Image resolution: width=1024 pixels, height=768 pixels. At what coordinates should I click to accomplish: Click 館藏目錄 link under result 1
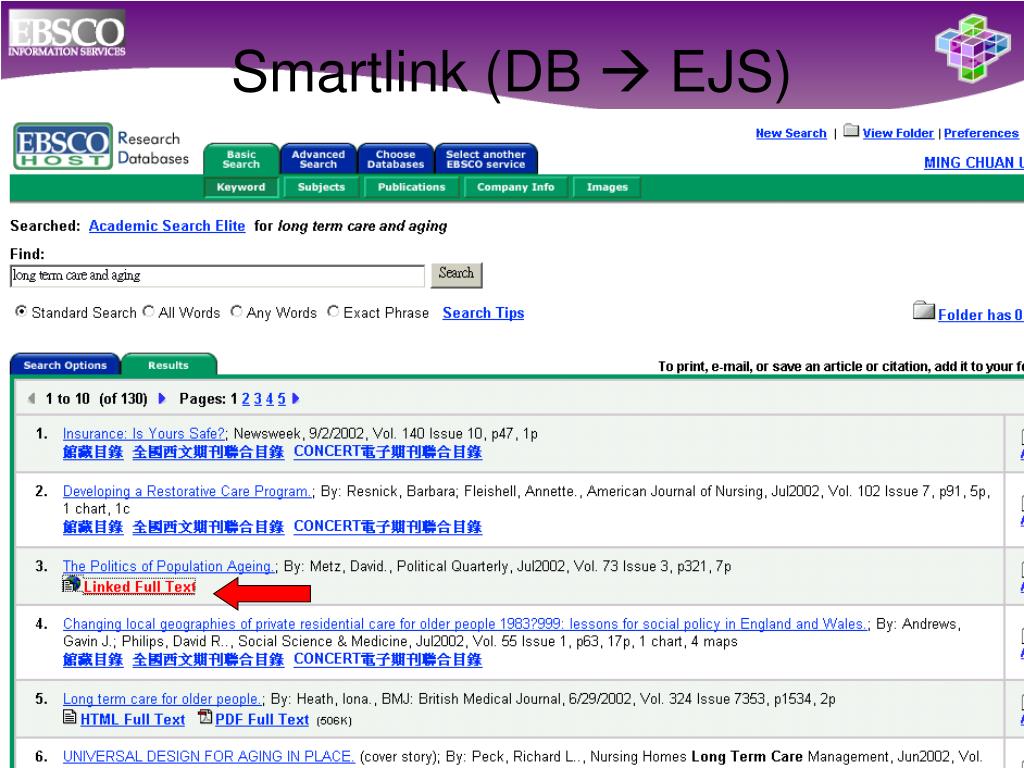coord(93,452)
